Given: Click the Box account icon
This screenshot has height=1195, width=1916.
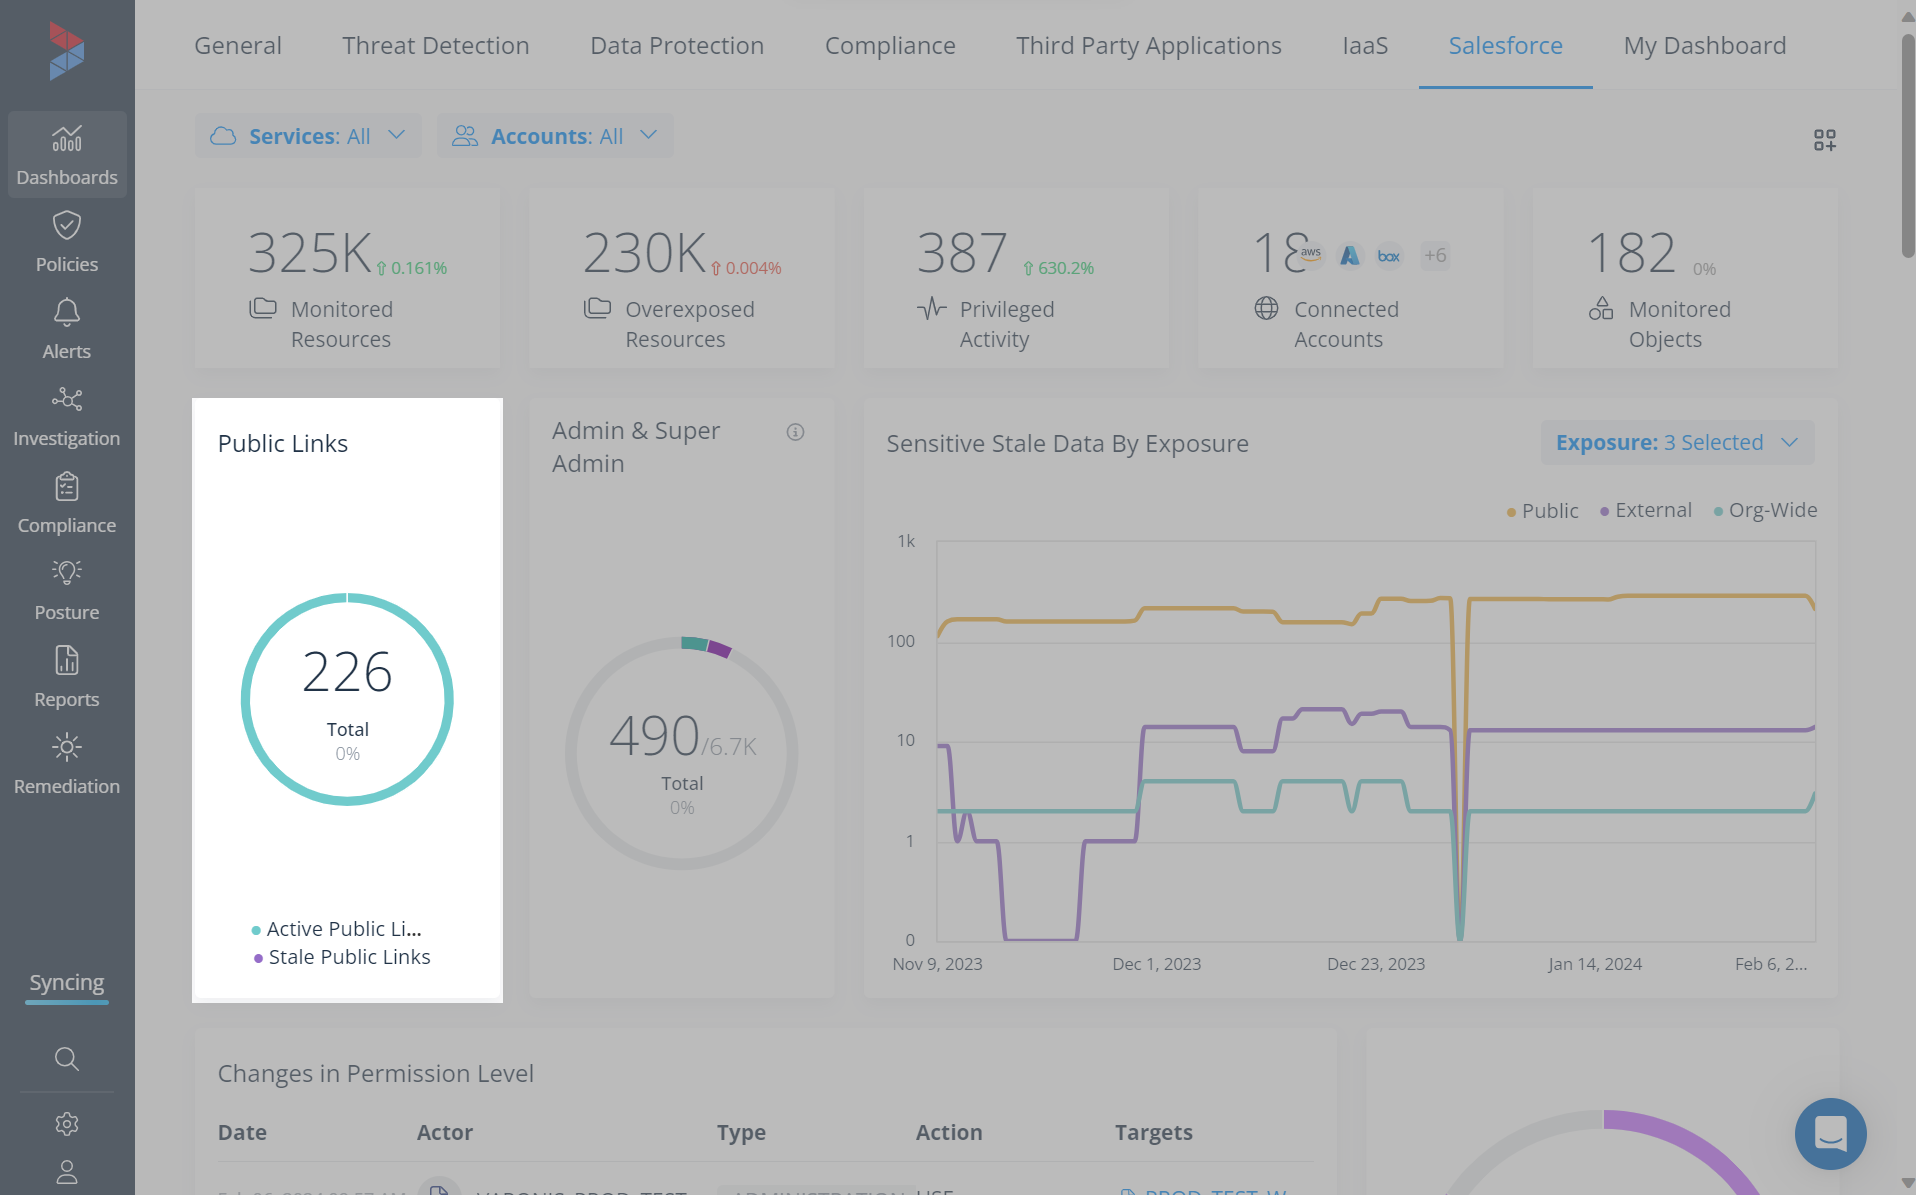Looking at the screenshot, I should (1389, 255).
